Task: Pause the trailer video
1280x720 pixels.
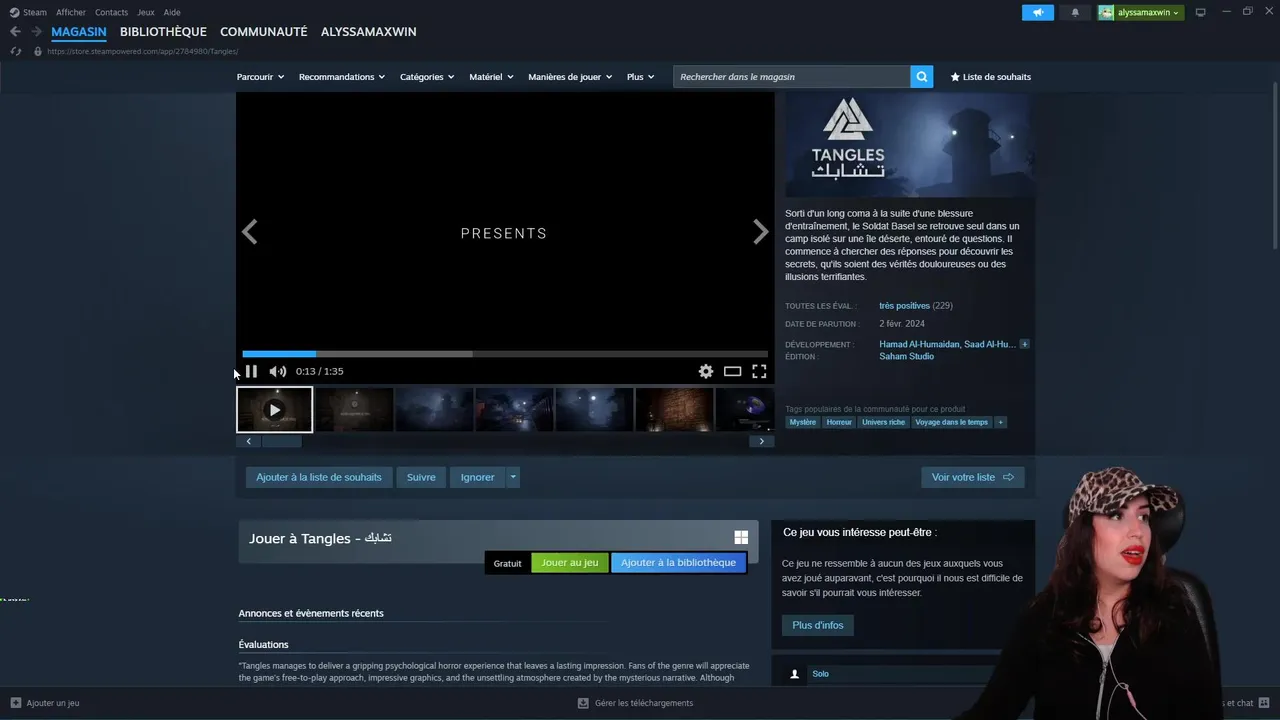Action: 251,371
